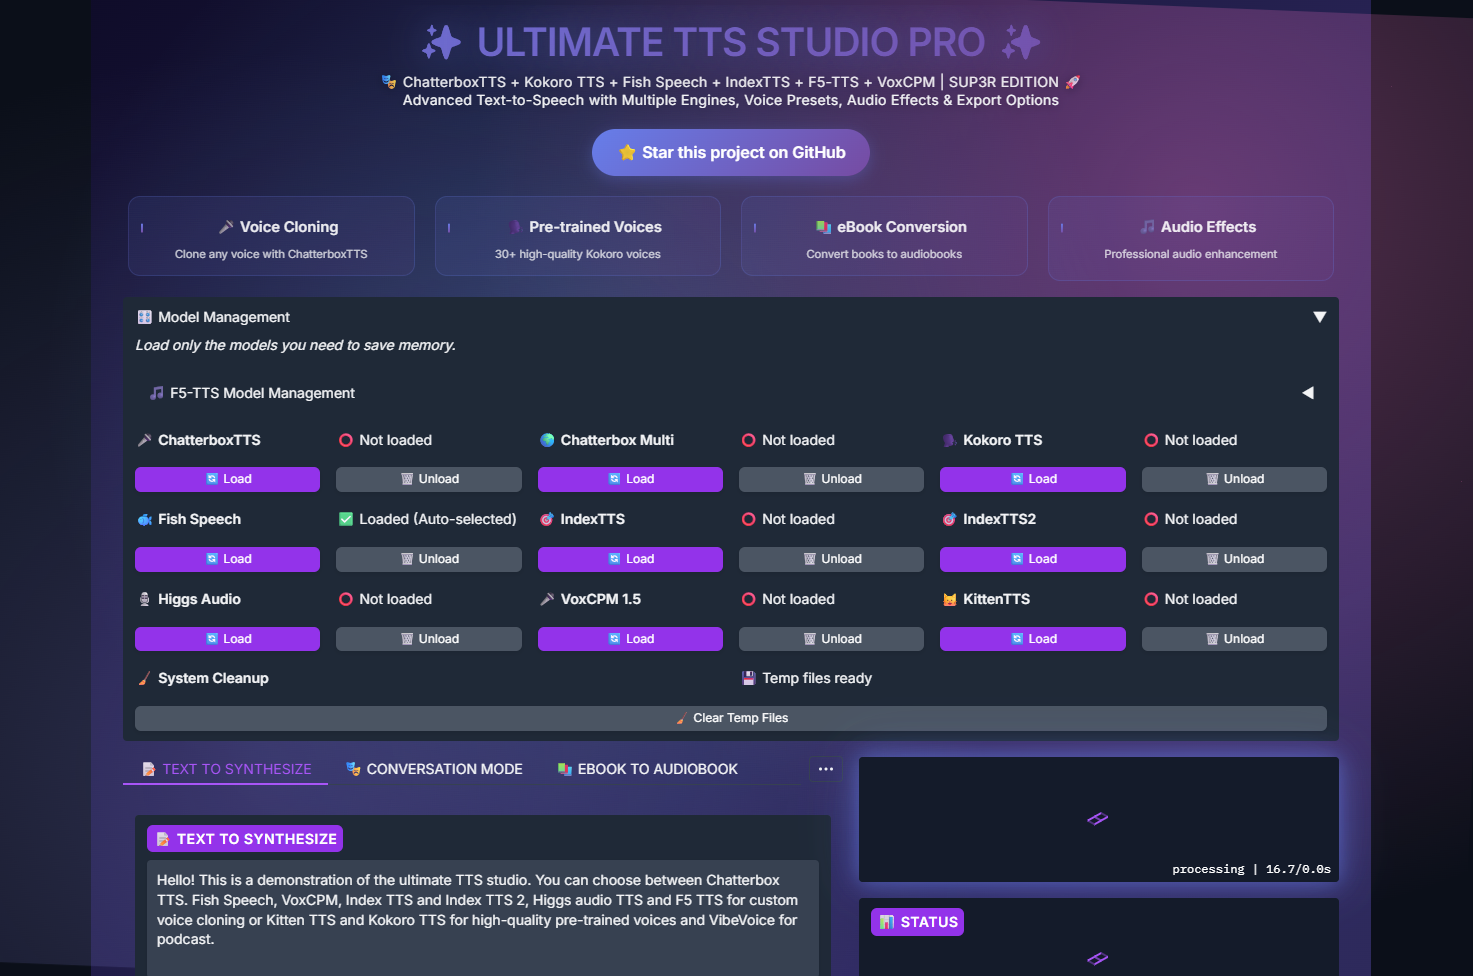
Task: Load the VoxCPM 1.5 model
Action: [630, 639]
